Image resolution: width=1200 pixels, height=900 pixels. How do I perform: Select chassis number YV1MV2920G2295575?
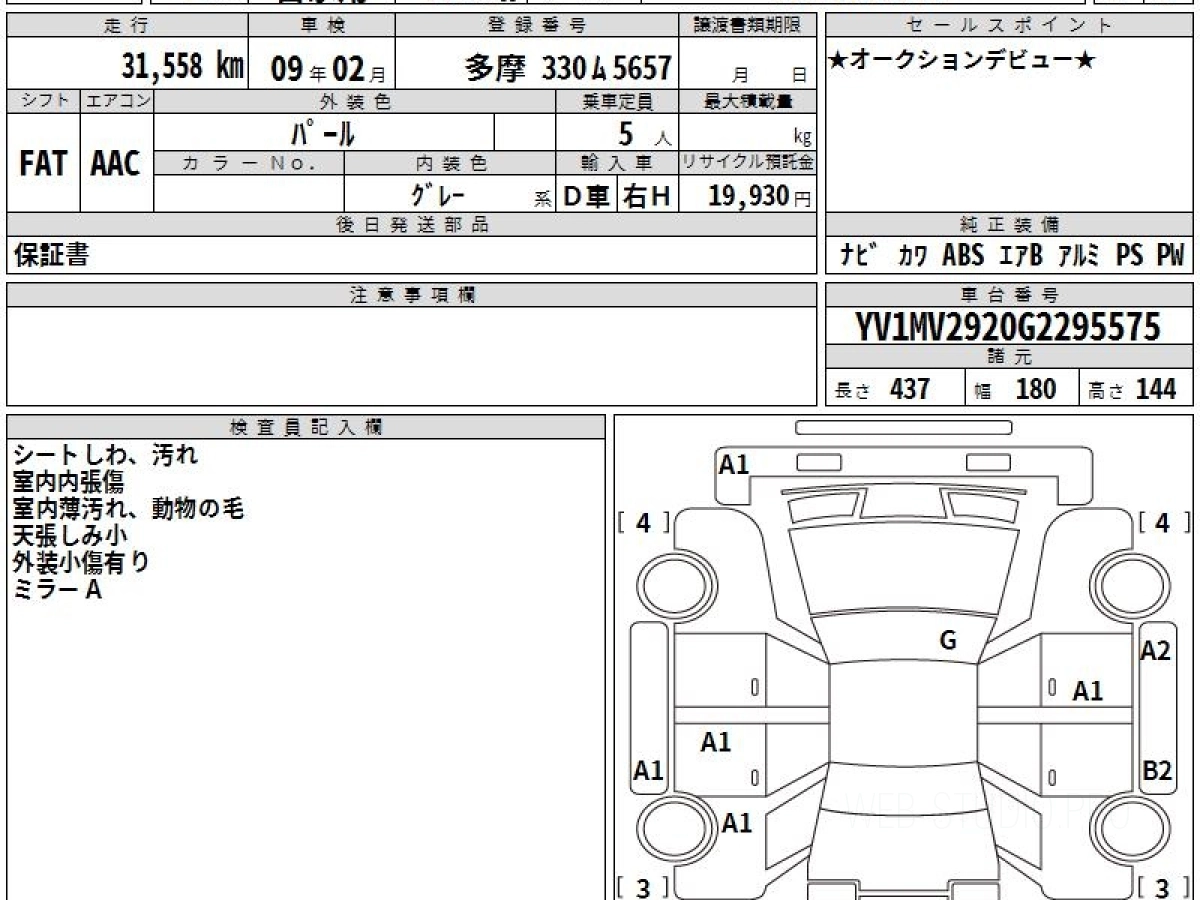pyautogui.click(x=1008, y=327)
